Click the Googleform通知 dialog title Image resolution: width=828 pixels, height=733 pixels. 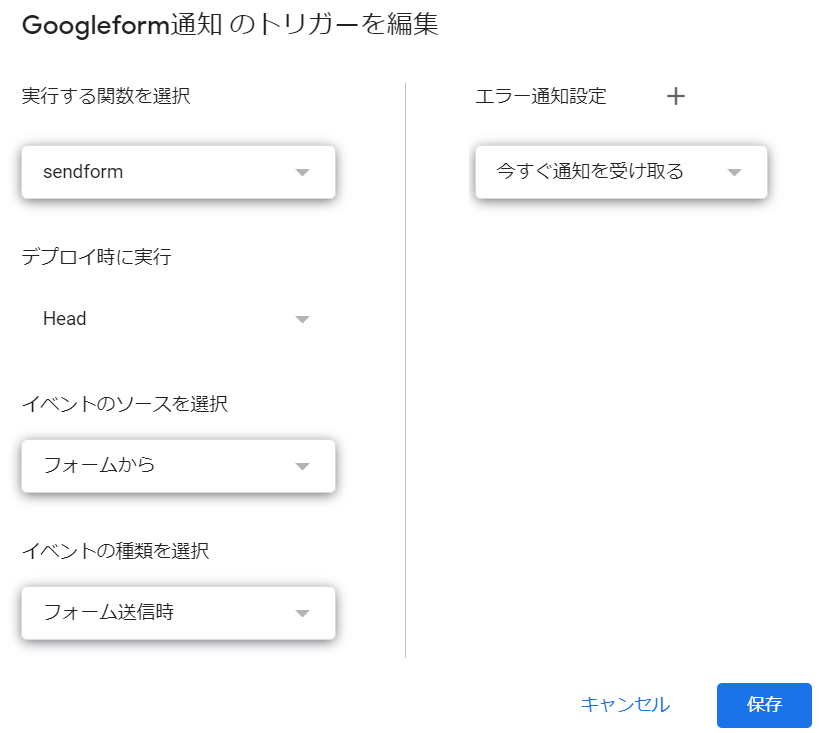tap(230, 25)
